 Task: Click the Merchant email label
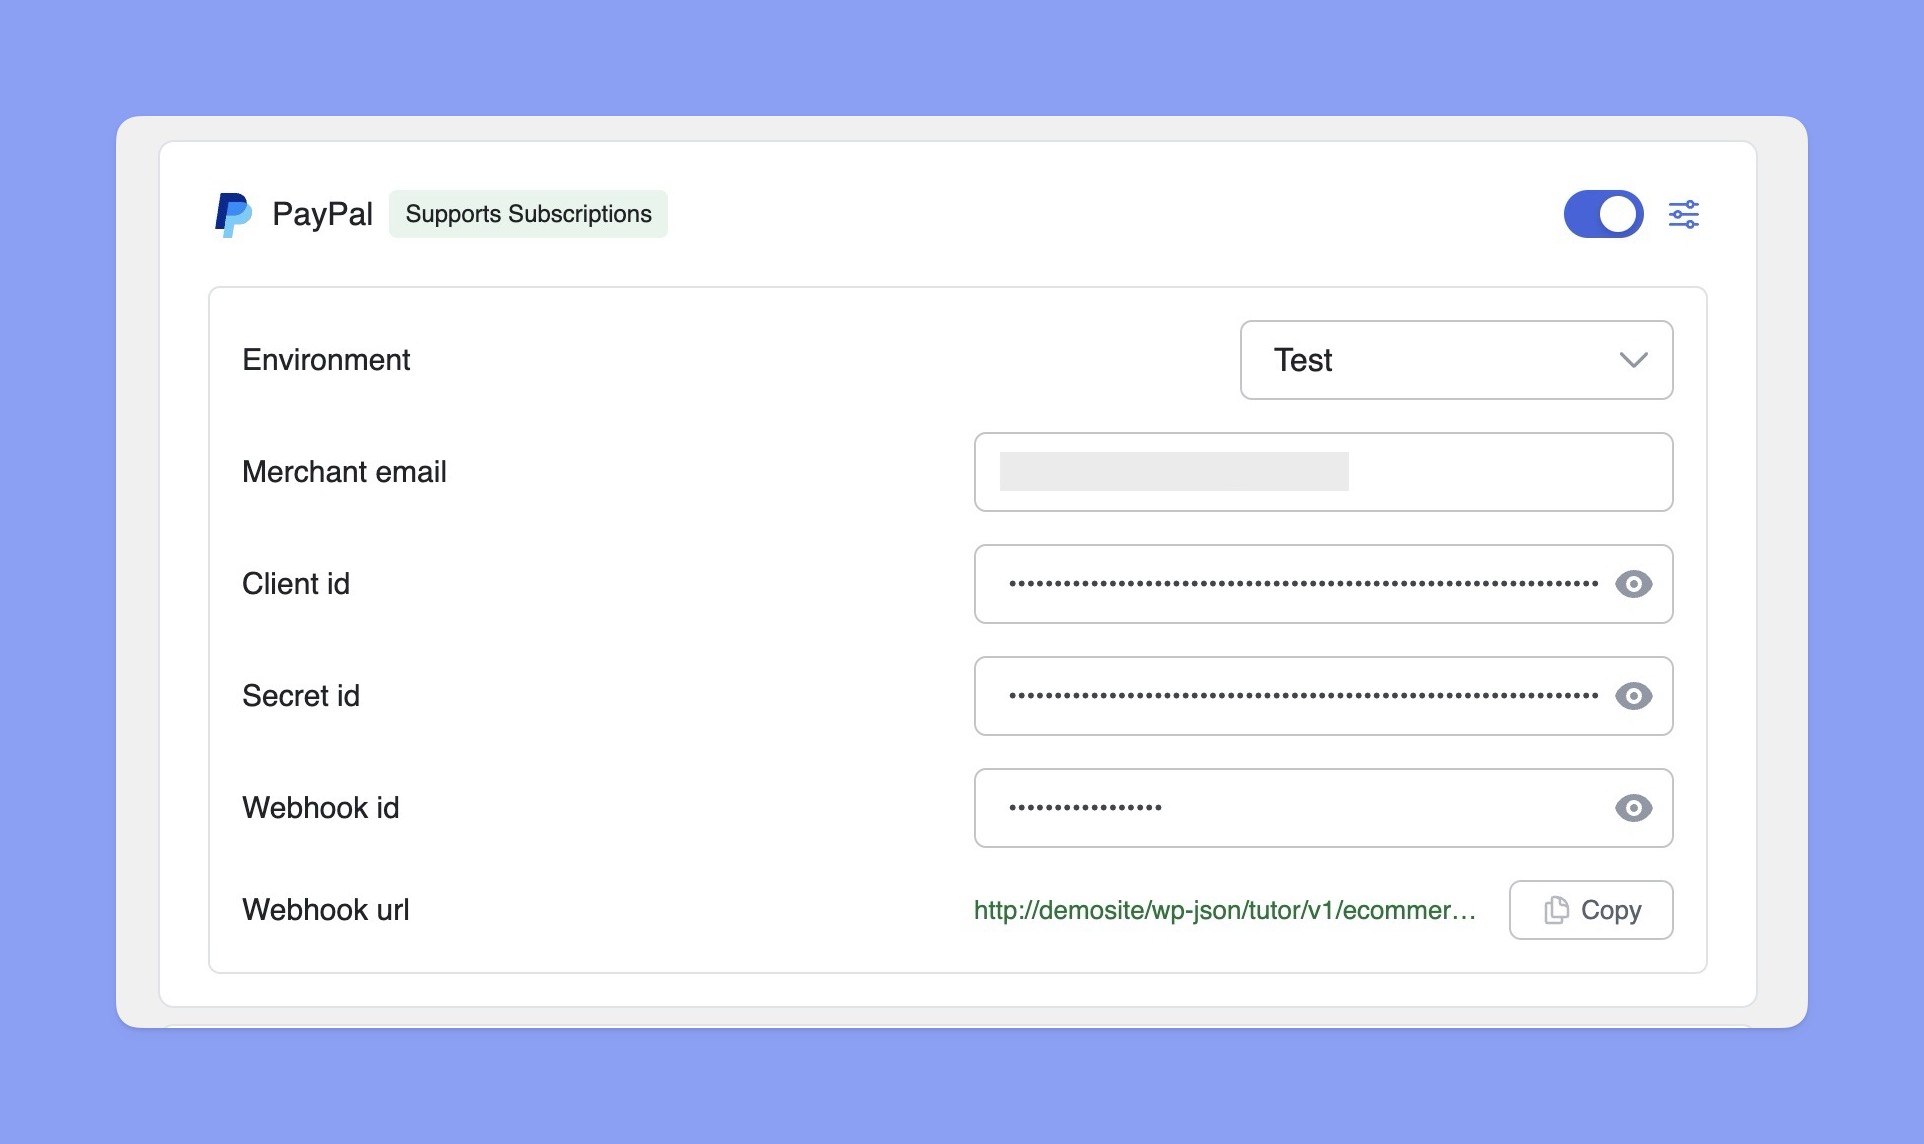tap(344, 472)
